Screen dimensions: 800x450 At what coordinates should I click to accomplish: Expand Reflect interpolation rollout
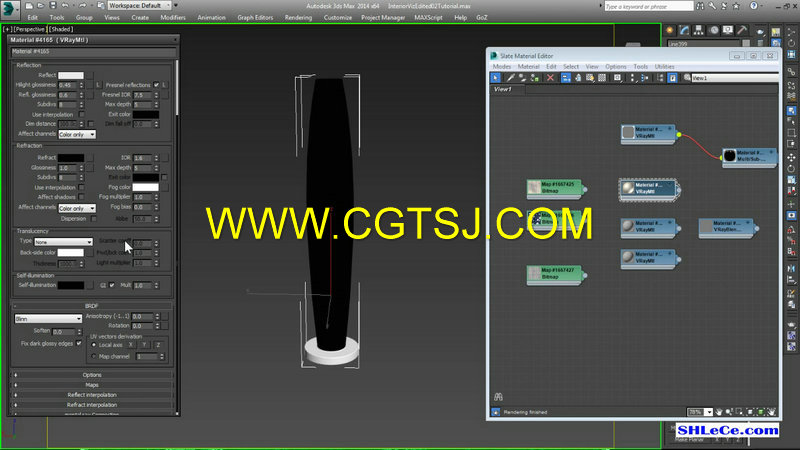tap(92, 395)
